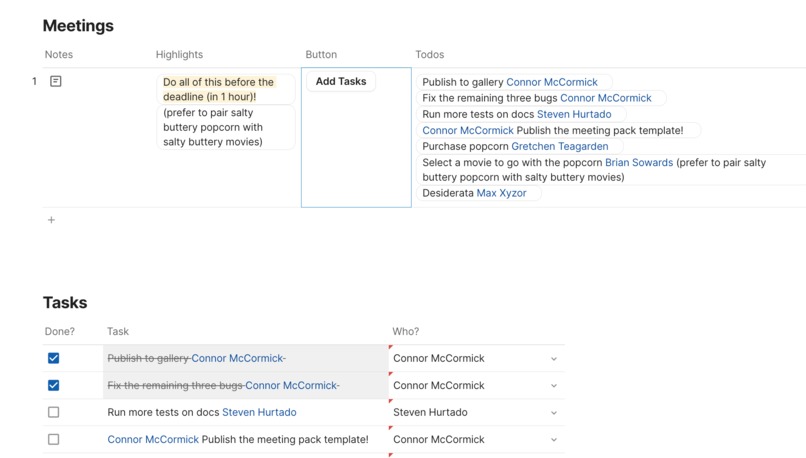Image resolution: width=806 pixels, height=458 pixels.
Task: Click 'Steven Hurtado' value in Who column
Action: pyautogui.click(x=430, y=412)
